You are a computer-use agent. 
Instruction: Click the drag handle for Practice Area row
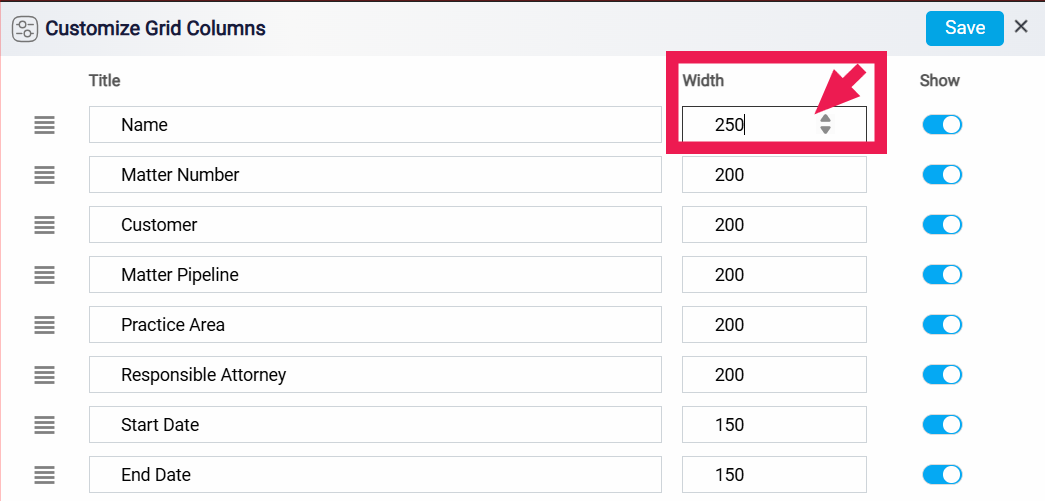[44, 324]
